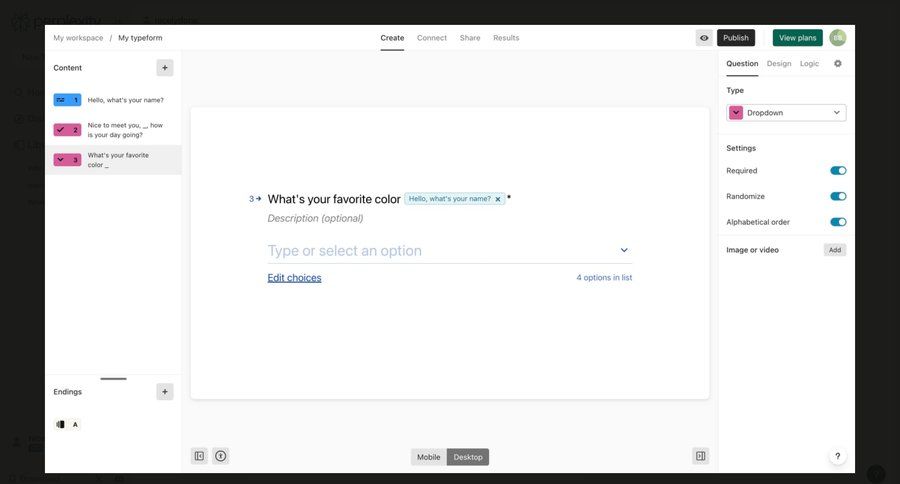Viewport: 900px width, 484px height.
Task: Click the accessibility icon at bottom left
Action: pyautogui.click(x=220, y=456)
